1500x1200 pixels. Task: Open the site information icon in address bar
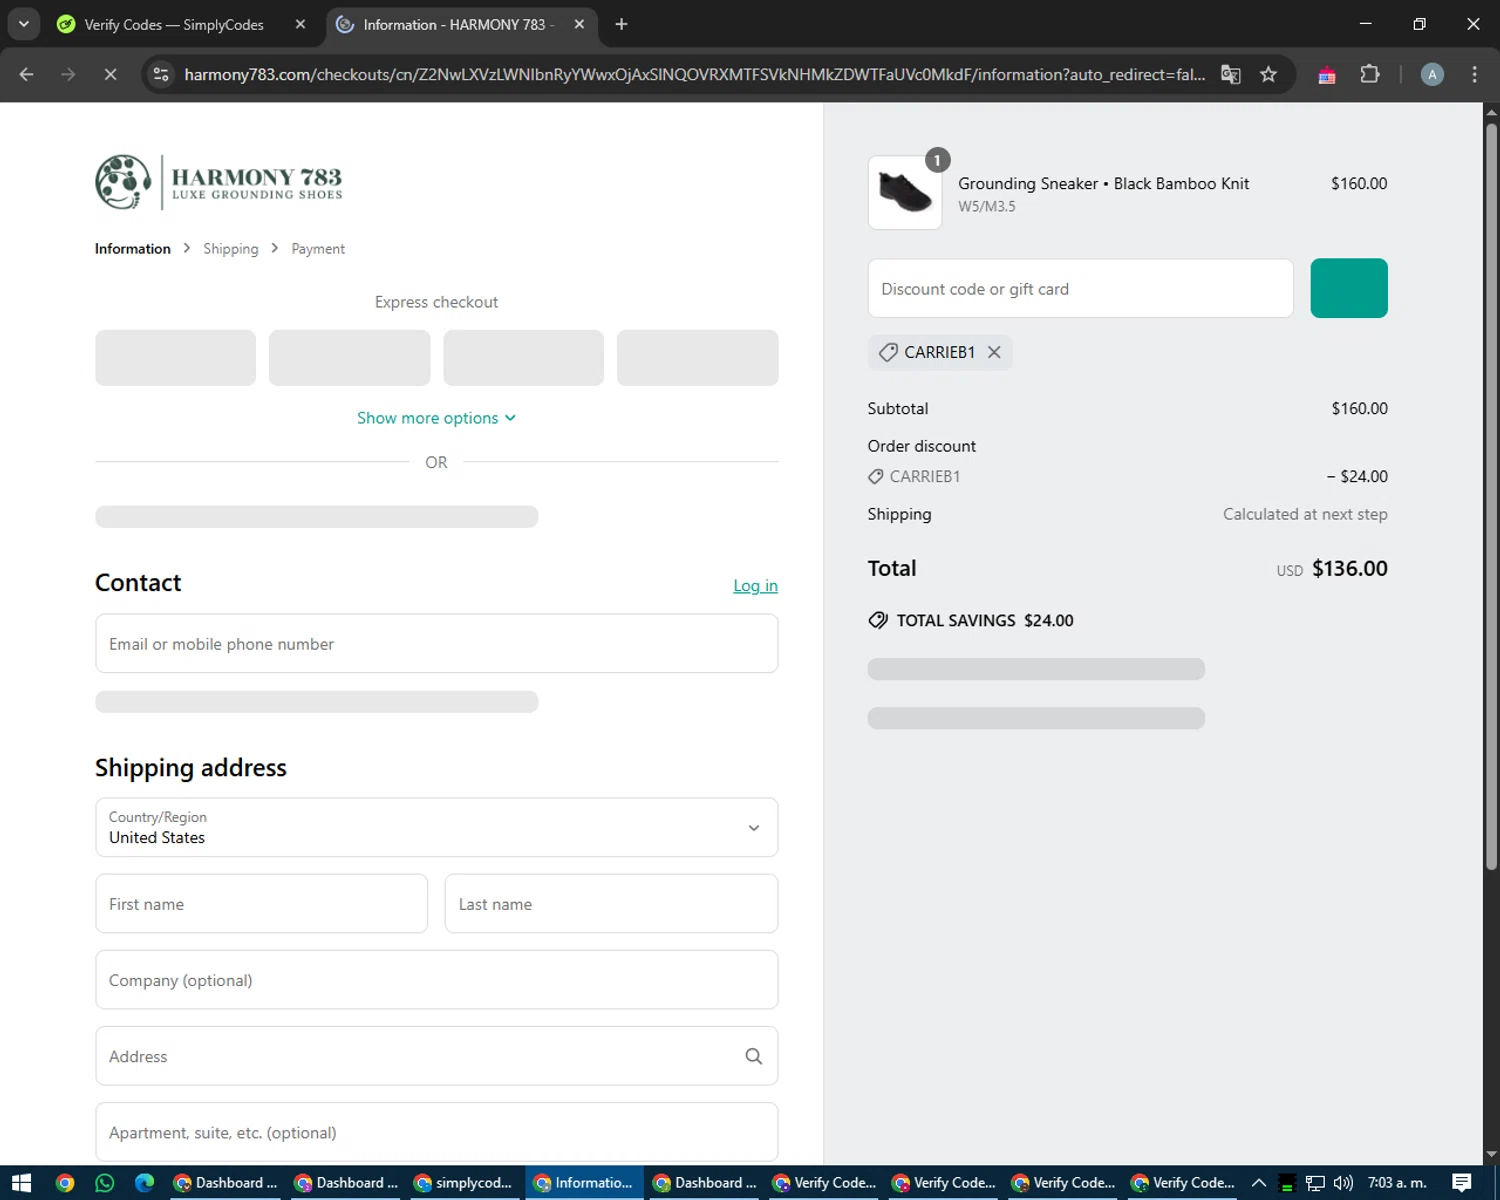pos(161,74)
